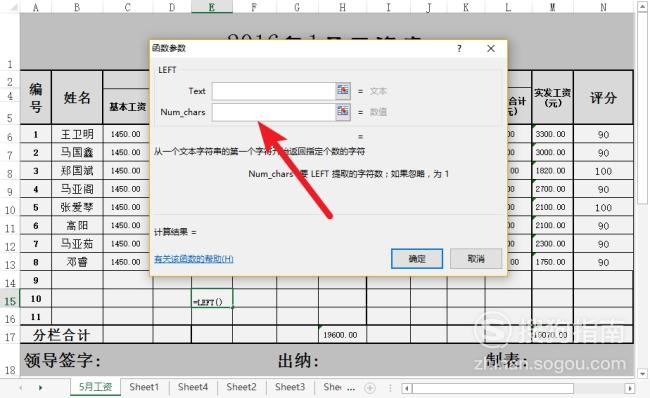Close the 函数参数 dialog
This screenshot has width=650, height=398.
(x=491, y=49)
